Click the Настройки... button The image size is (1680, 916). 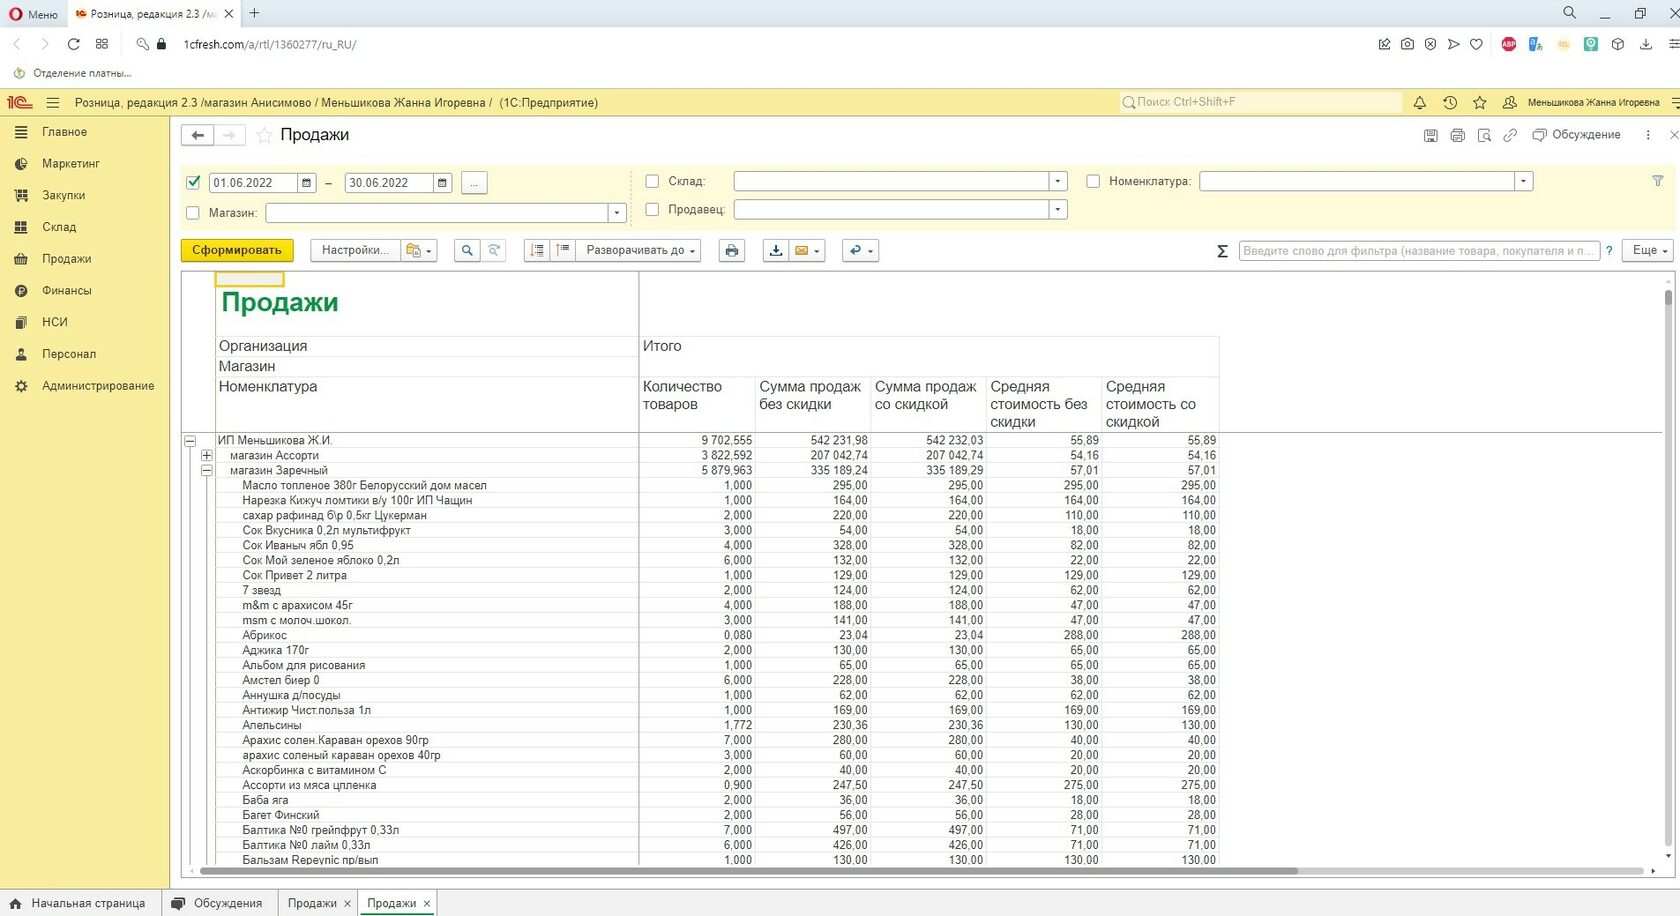point(355,251)
